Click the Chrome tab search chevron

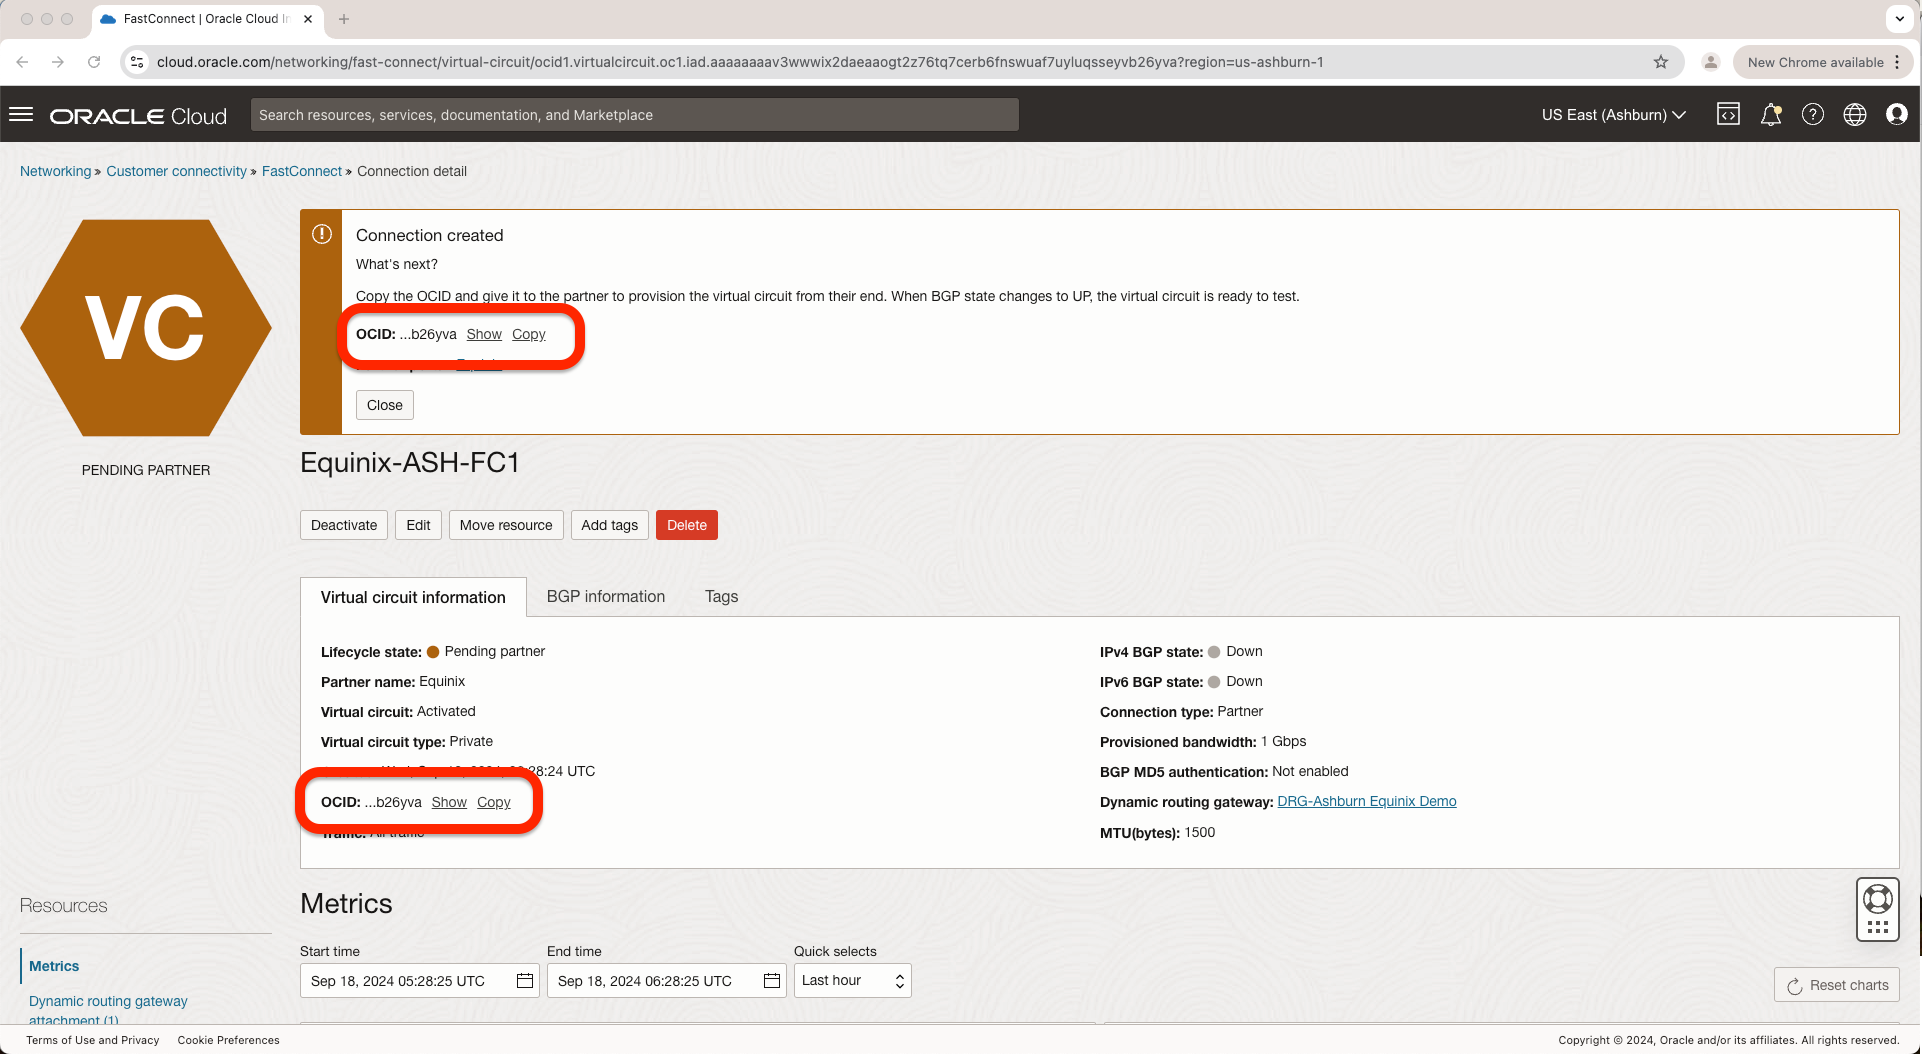click(1900, 19)
